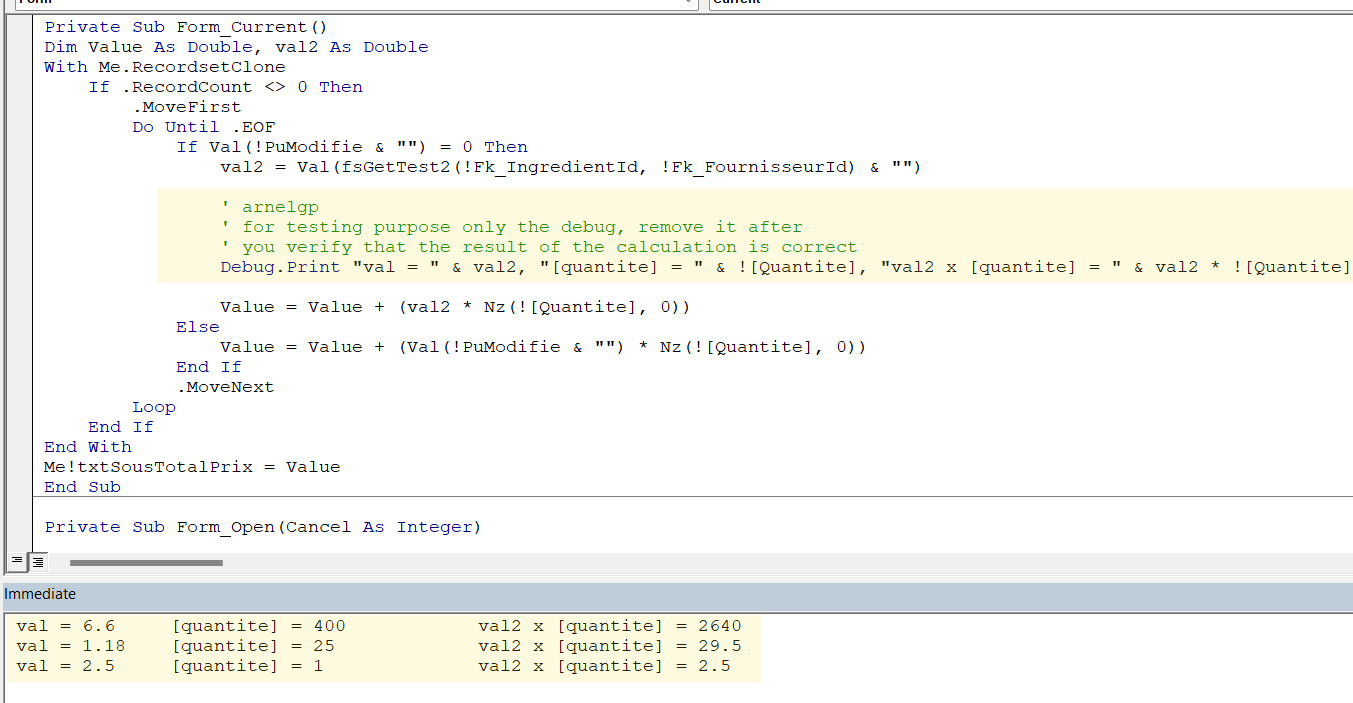1353x703 pixels.
Task: Click the 'Else' keyword line
Action: click(x=198, y=327)
